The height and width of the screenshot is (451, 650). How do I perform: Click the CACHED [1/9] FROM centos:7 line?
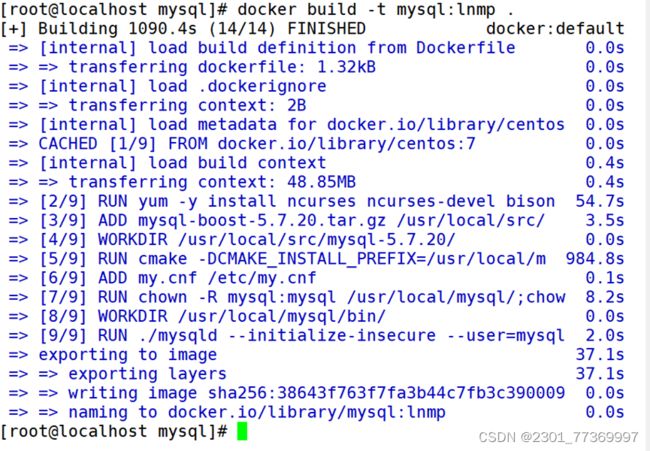coord(317,144)
